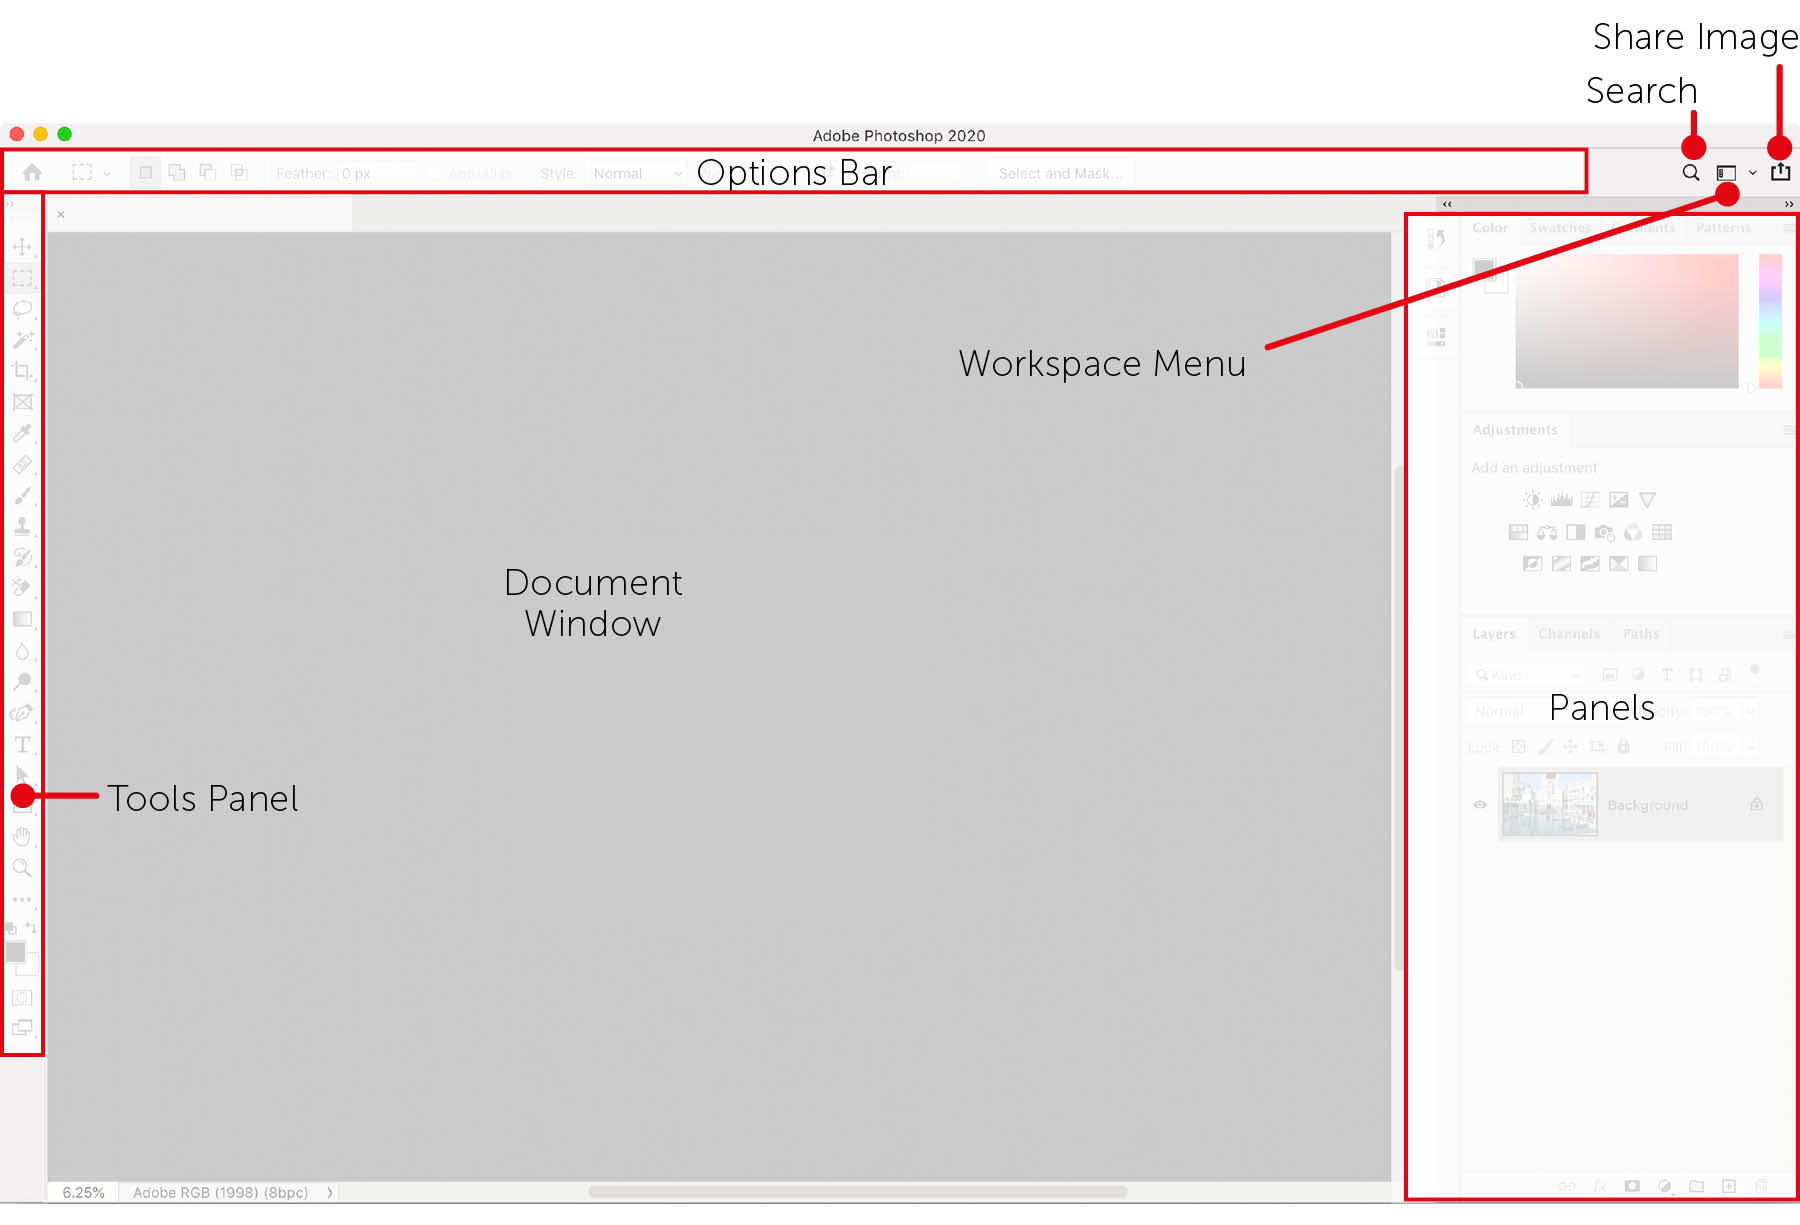1800x1225 pixels.
Task: Open the Style dropdown showing Normal
Action: (636, 173)
